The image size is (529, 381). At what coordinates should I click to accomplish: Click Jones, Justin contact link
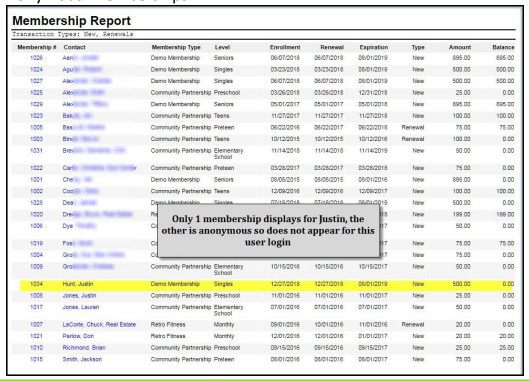pyautogui.click(x=79, y=296)
